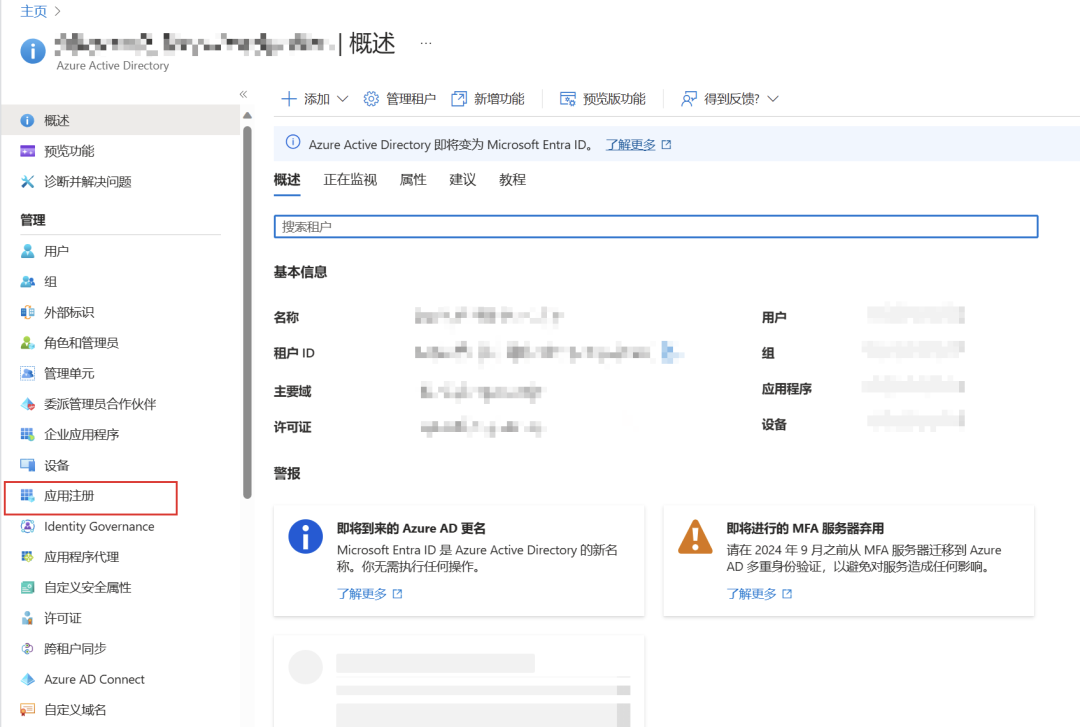Click the sidebar scroll up arrow
Viewport: 1080px width, 727px height.
[x=247, y=116]
